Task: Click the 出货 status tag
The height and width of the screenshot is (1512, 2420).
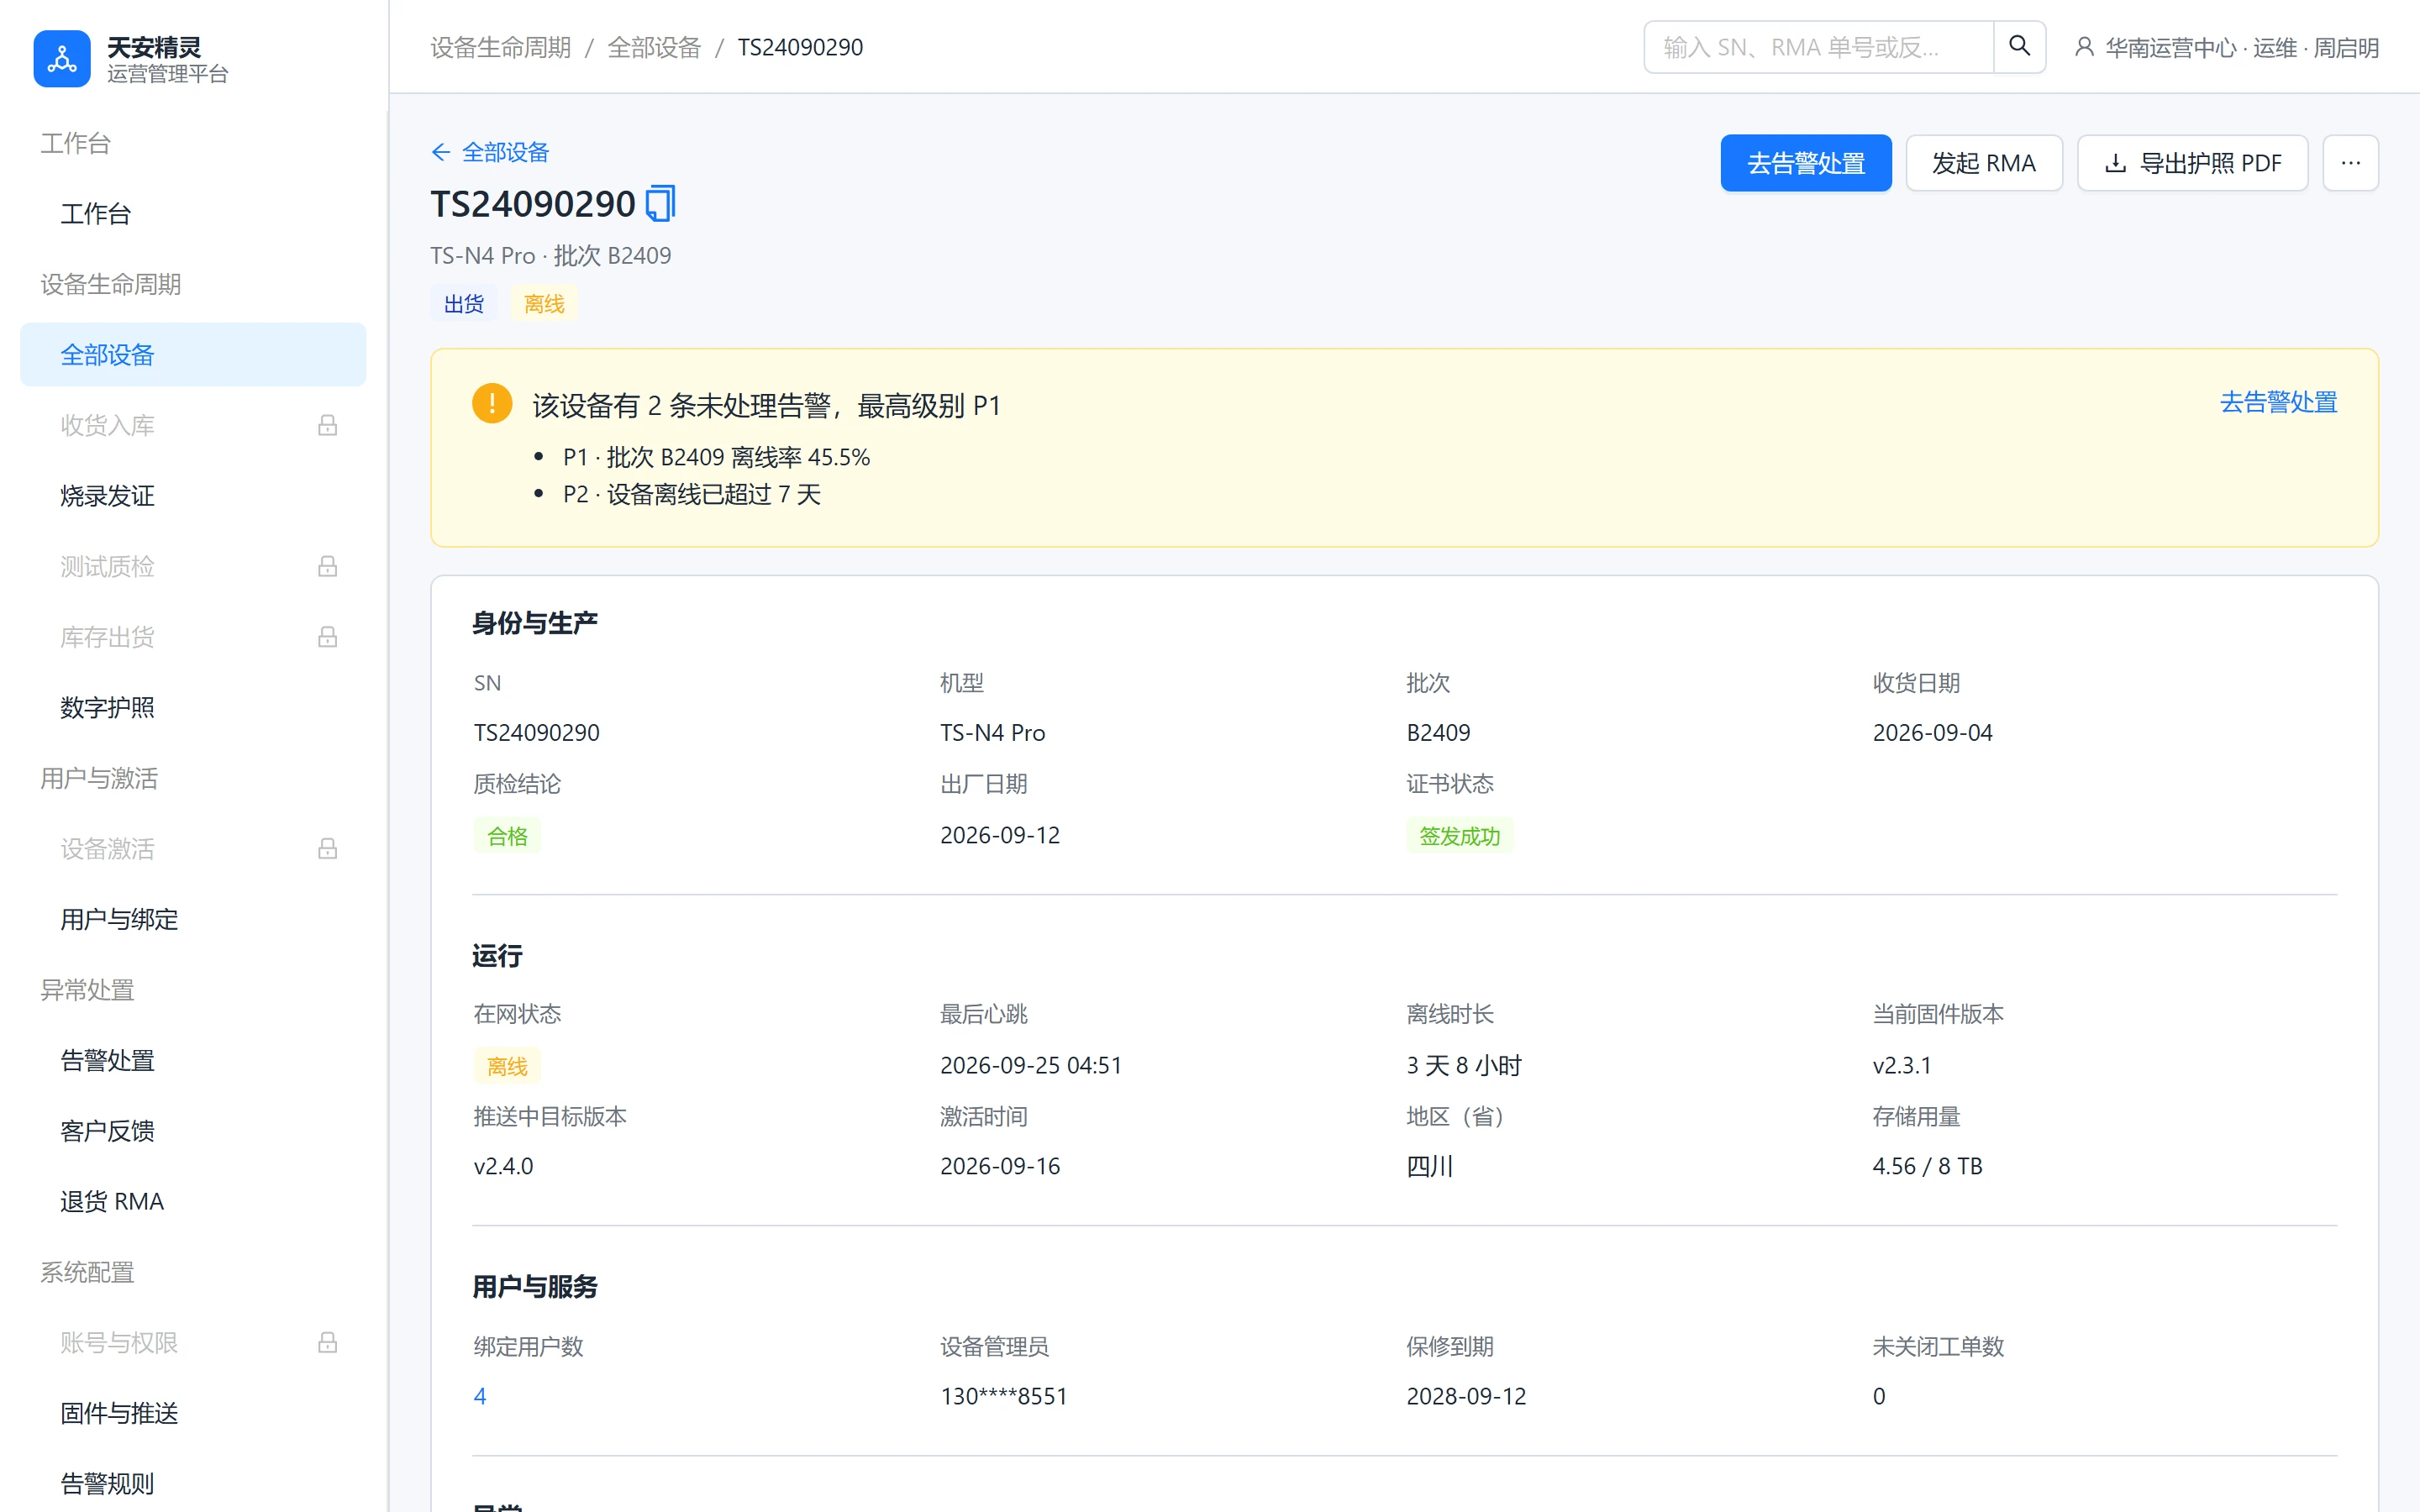Action: (464, 304)
